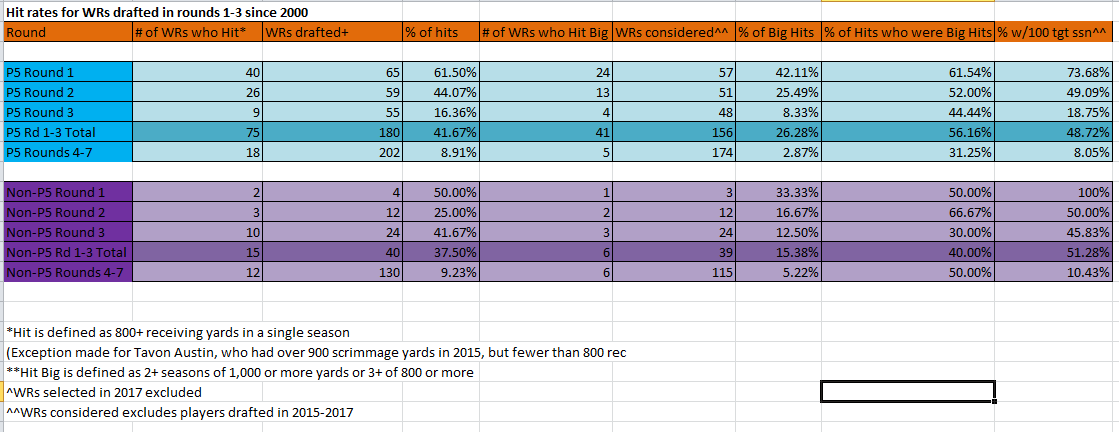The image size is (1119, 432).
Task: Select the '# of WRs who Hit*' header
Action: pos(198,32)
